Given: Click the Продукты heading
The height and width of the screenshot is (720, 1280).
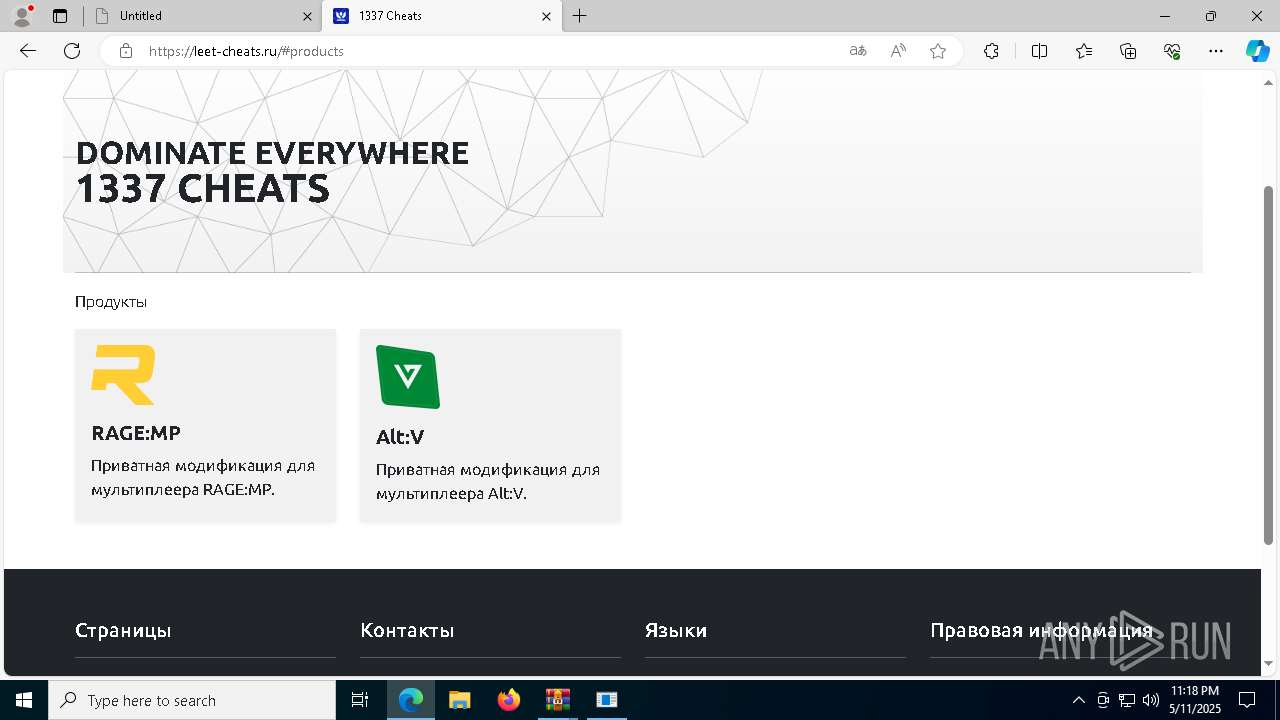Looking at the screenshot, I should pos(111,302).
